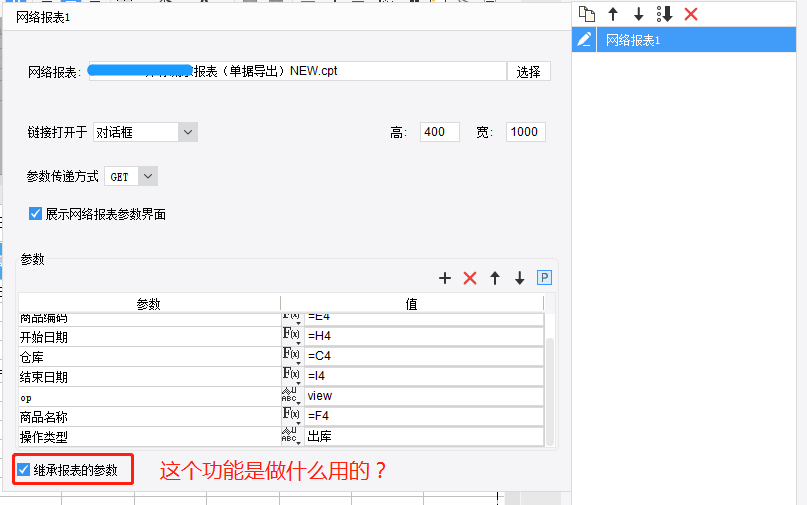Delete hyperlink with red X in right panel
This screenshot has height=505, width=807.
coord(691,14)
